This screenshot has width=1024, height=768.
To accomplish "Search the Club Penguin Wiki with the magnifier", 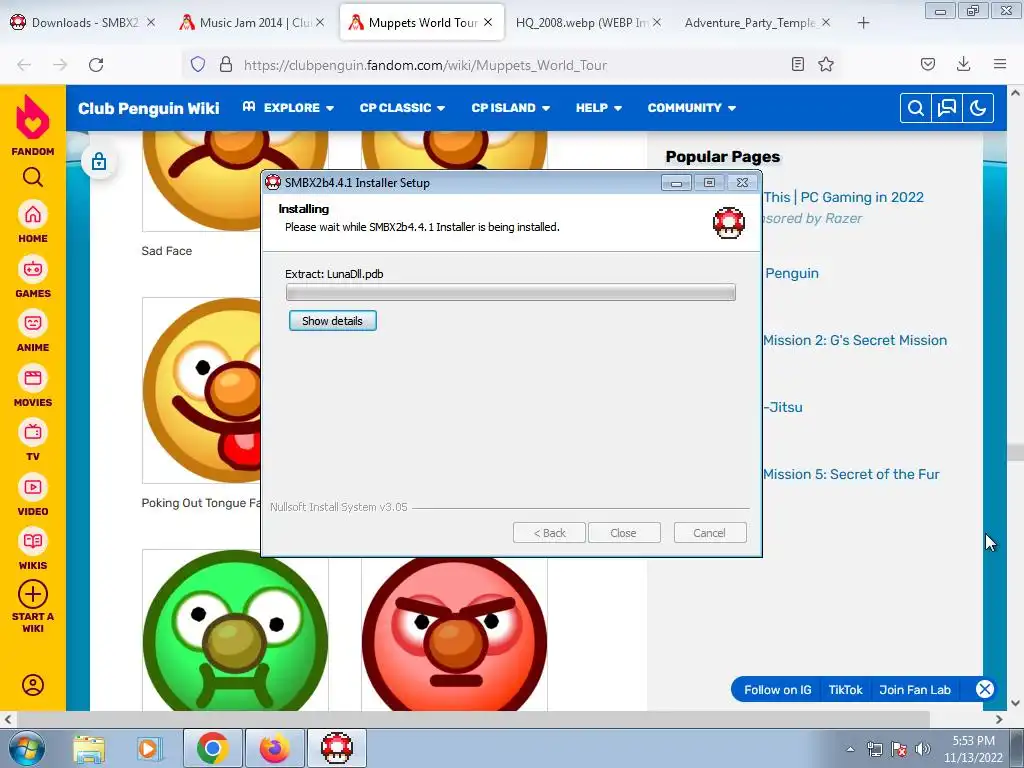I will [x=916, y=108].
